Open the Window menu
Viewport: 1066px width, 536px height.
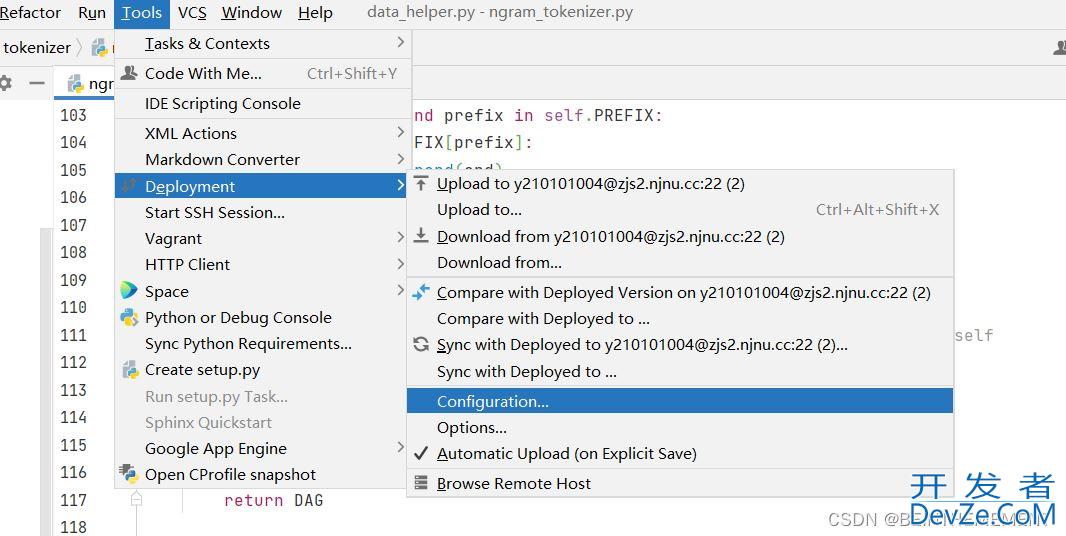click(x=252, y=13)
